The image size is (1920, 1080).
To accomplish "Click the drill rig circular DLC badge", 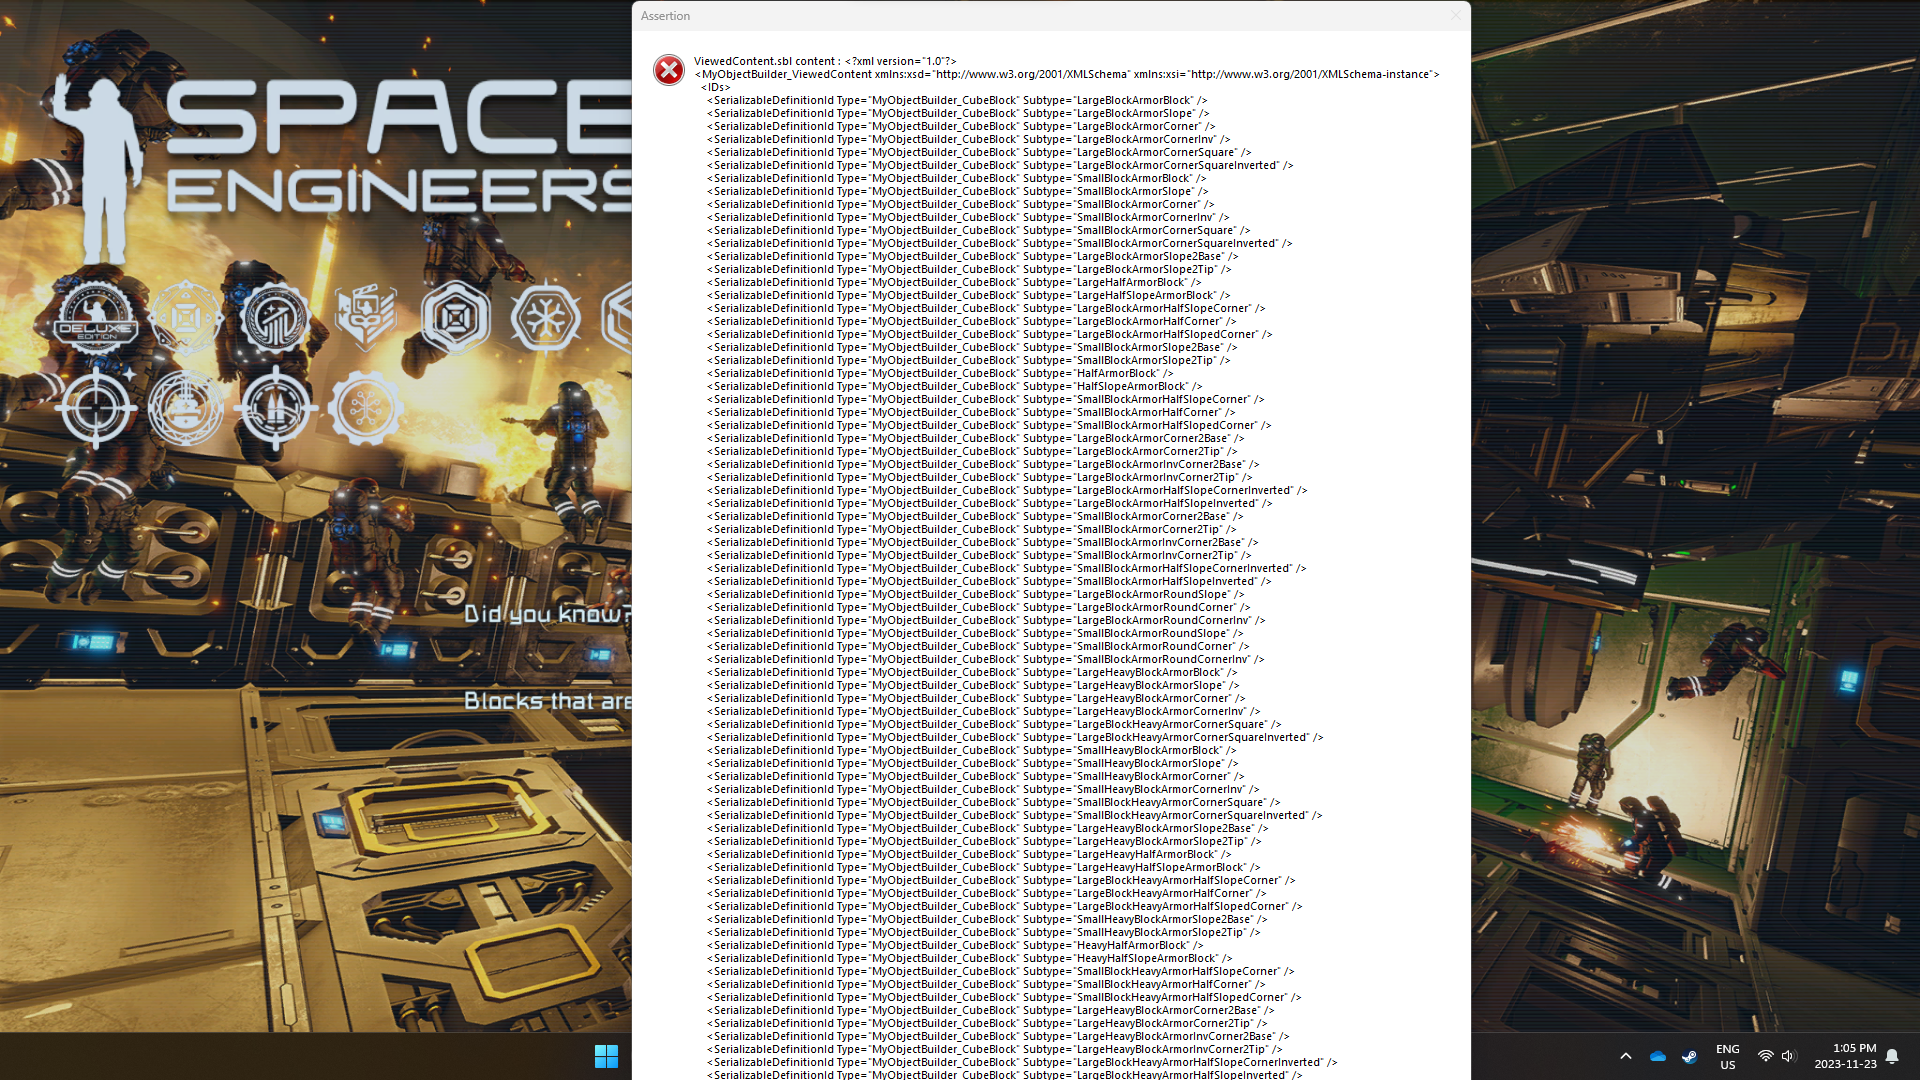I will (185, 408).
